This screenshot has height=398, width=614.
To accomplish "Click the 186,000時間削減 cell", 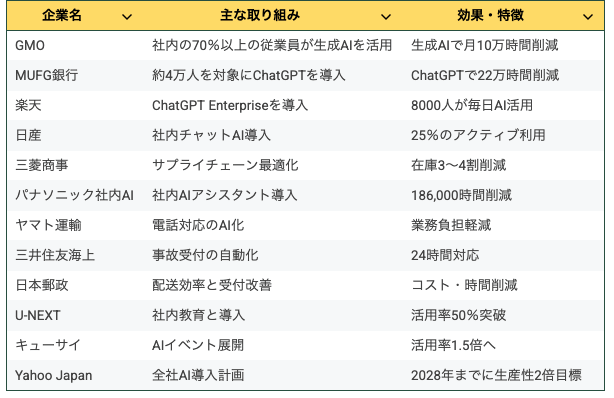I will tap(461, 195).
